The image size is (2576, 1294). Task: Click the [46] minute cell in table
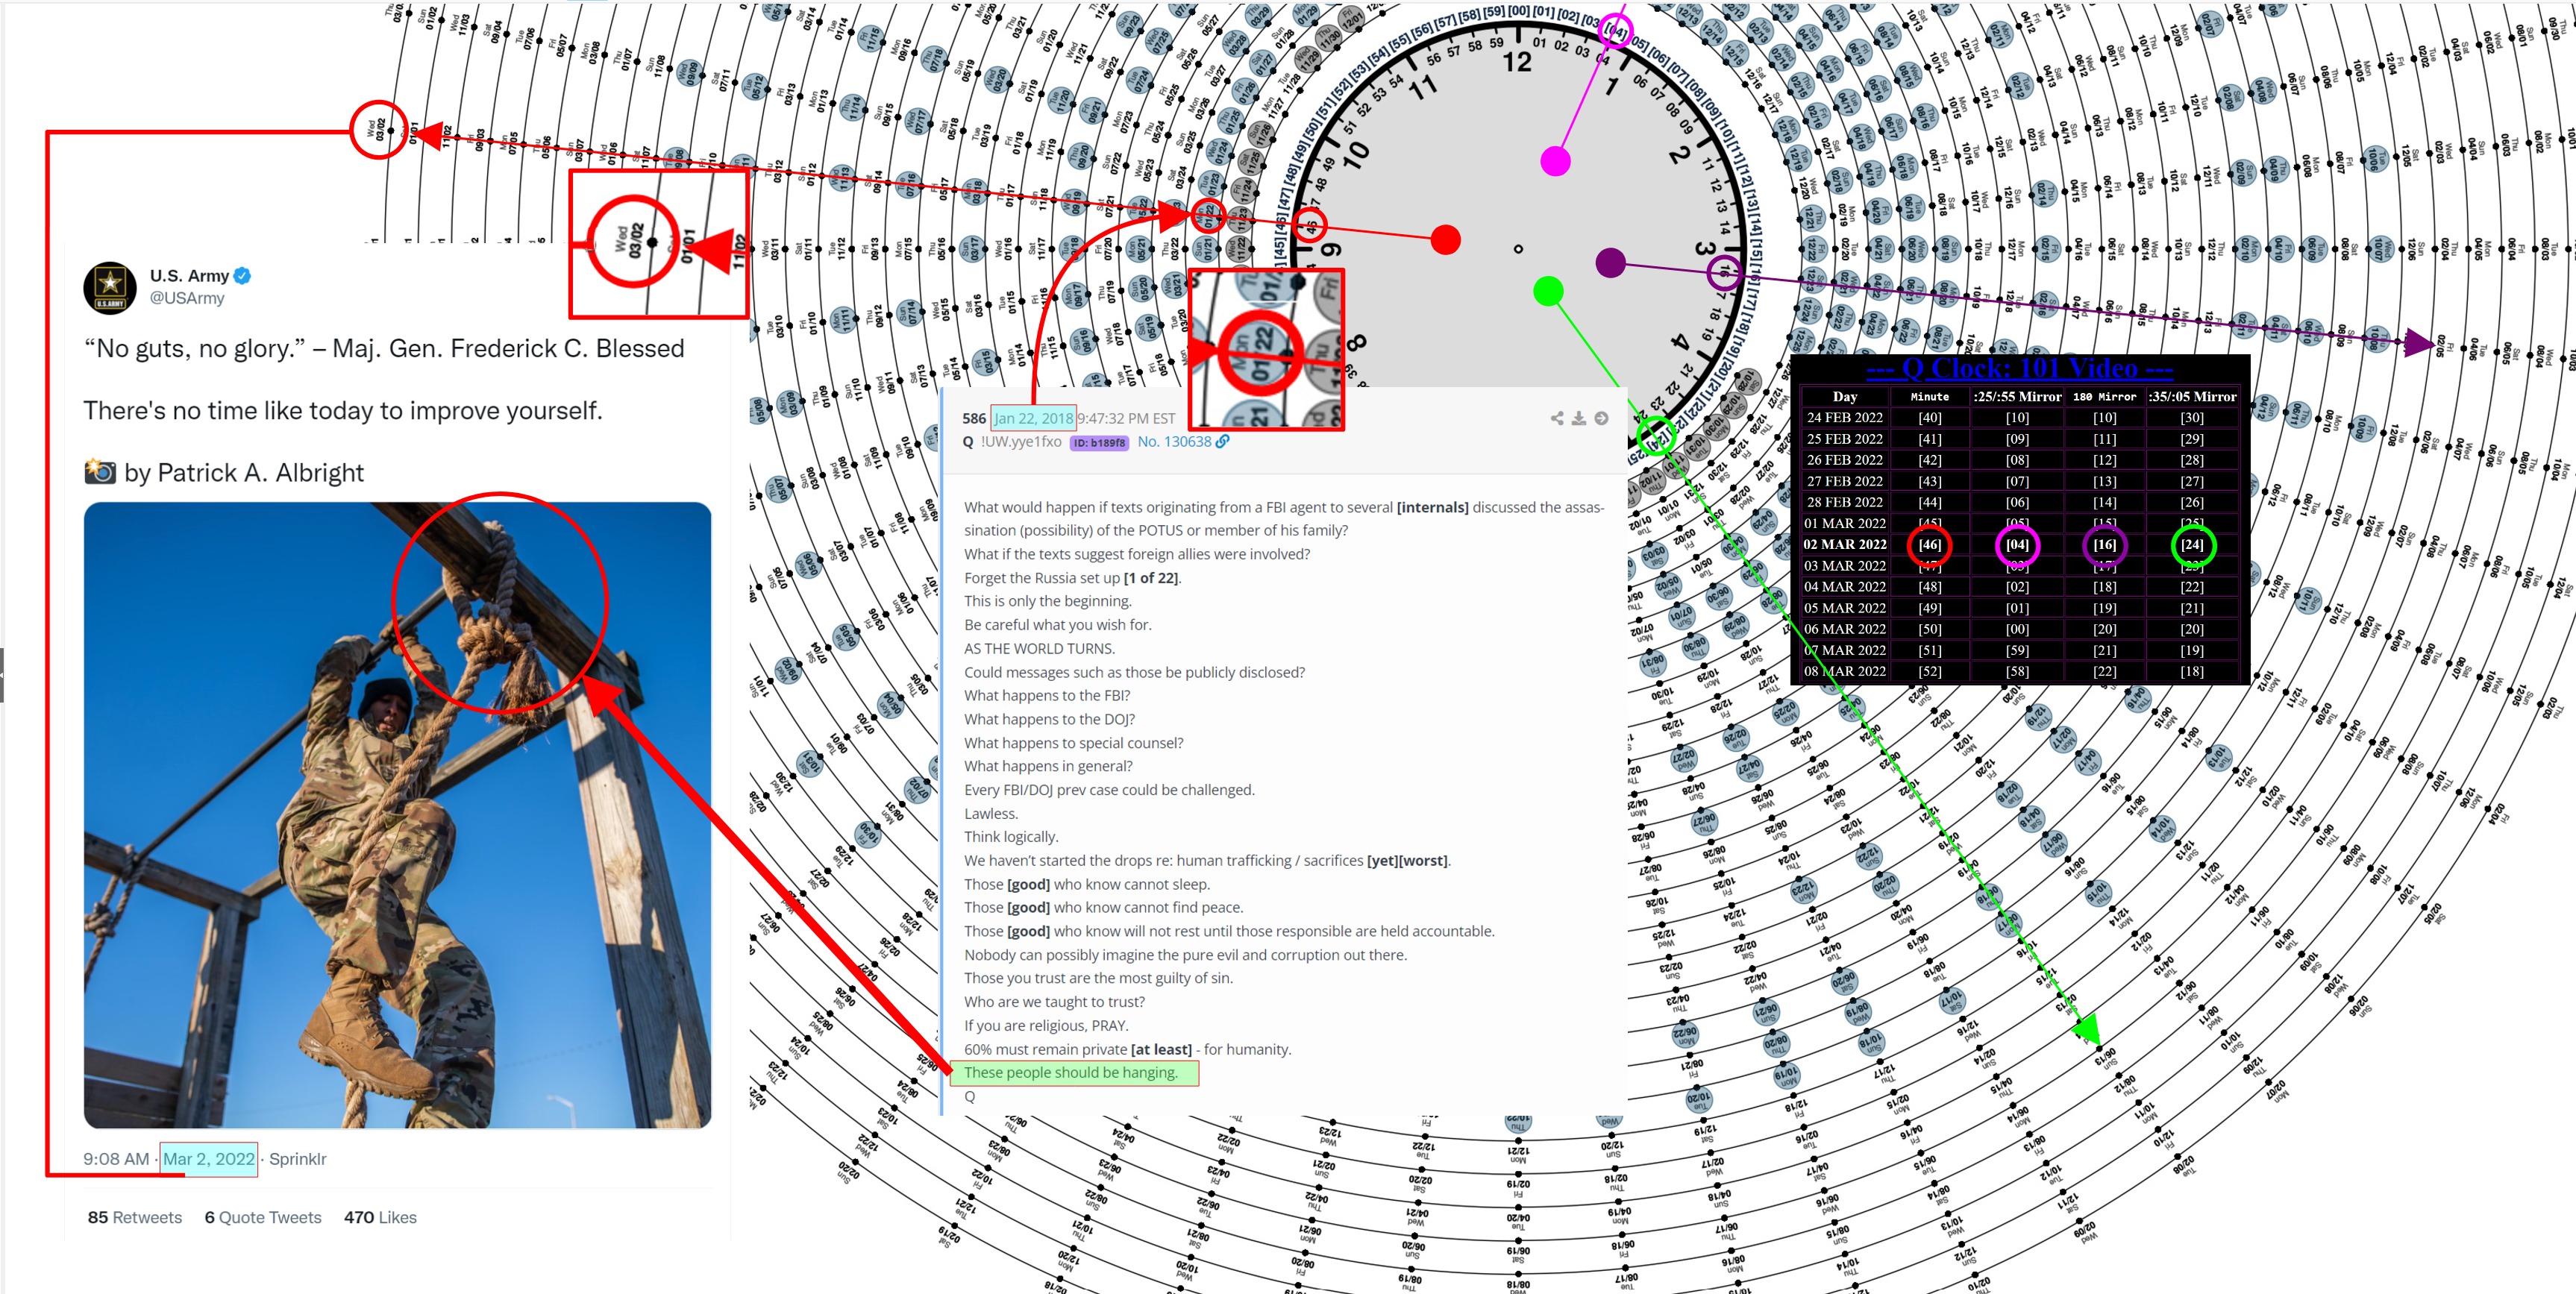pyautogui.click(x=1929, y=544)
